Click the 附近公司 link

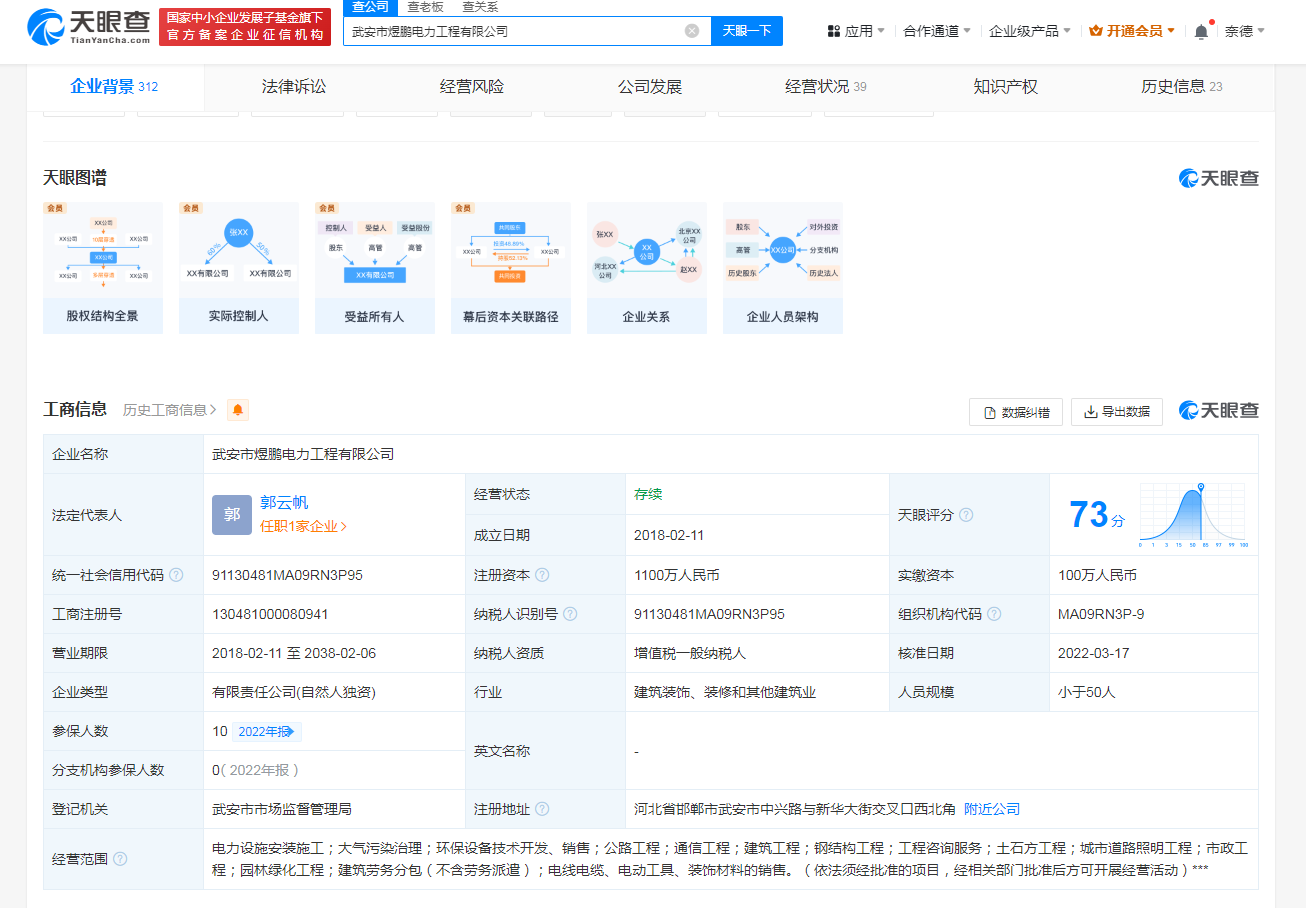click(992, 809)
